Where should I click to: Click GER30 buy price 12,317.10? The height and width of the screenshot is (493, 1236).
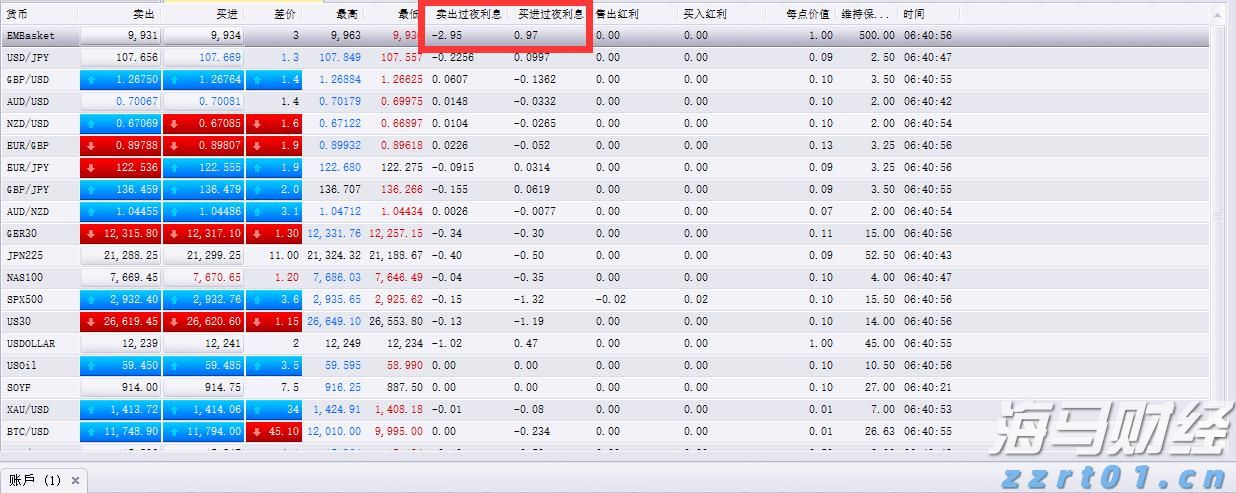click(203, 233)
